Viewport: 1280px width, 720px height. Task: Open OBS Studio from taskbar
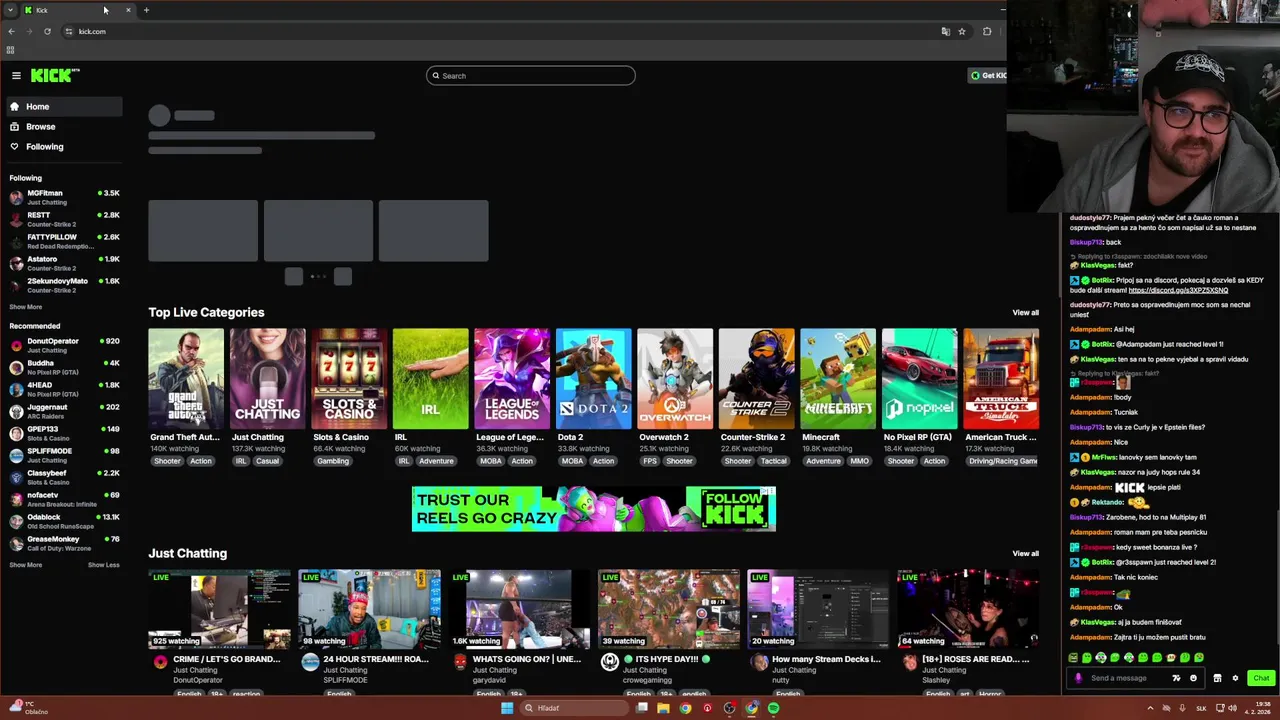[729, 708]
